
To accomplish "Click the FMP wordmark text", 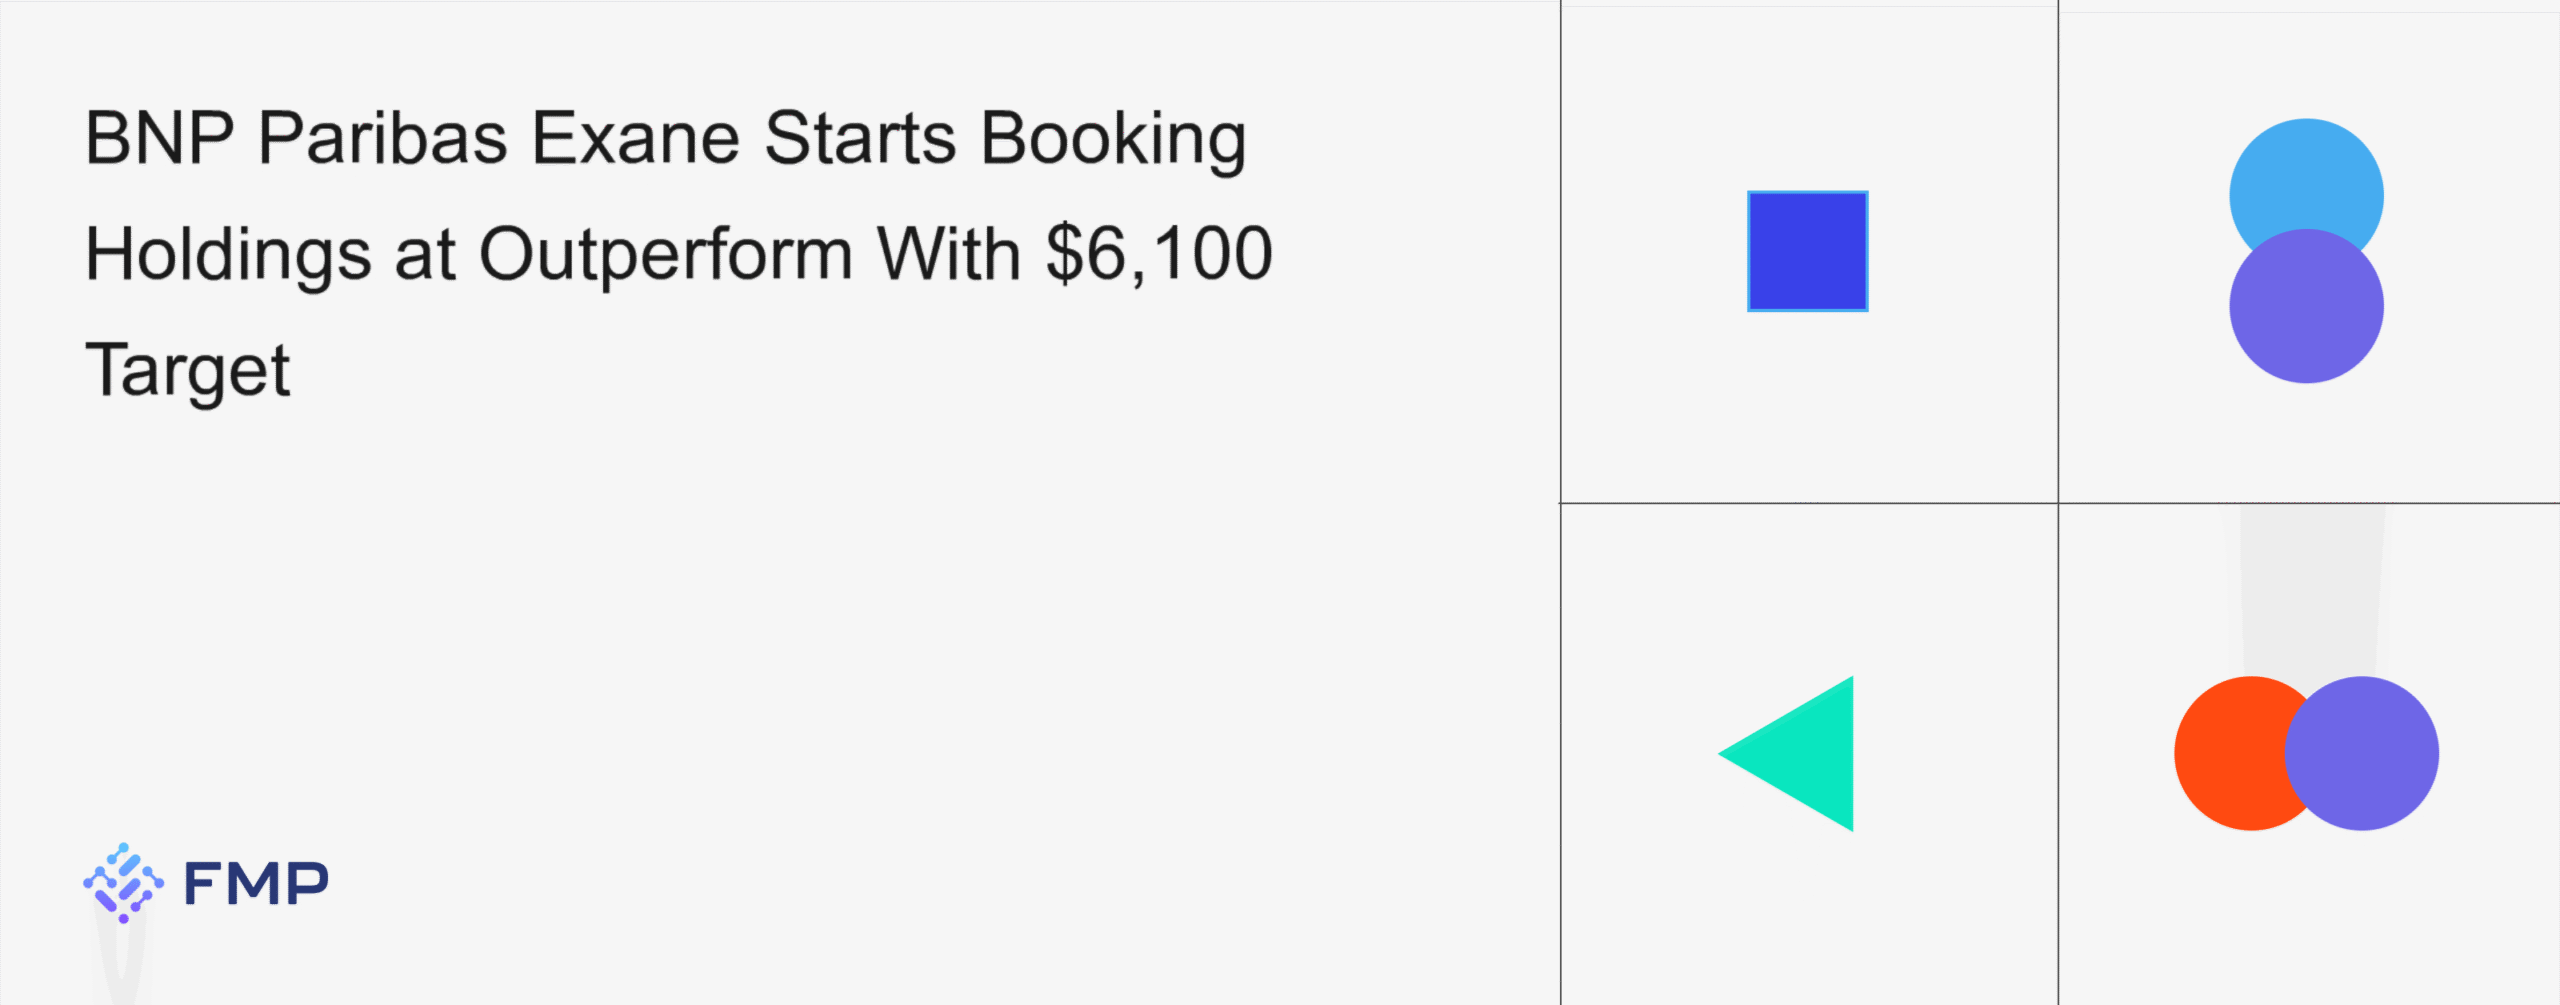I will pos(256,884).
